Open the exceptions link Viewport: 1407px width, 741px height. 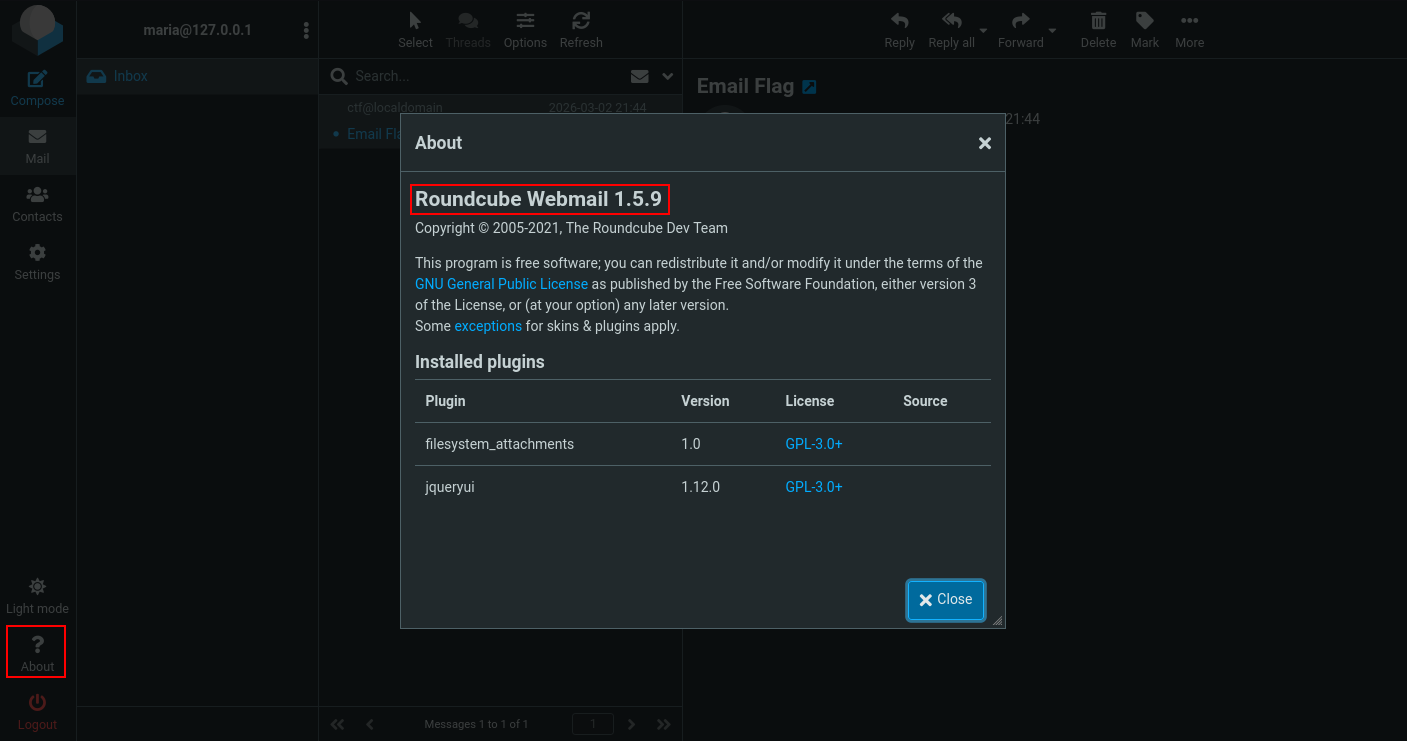pos(488,326)
